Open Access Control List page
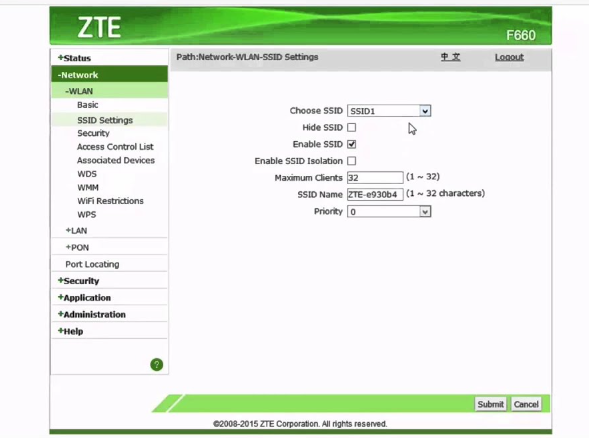The height and width of the screenshot is (438, 589). click(115, 147)
